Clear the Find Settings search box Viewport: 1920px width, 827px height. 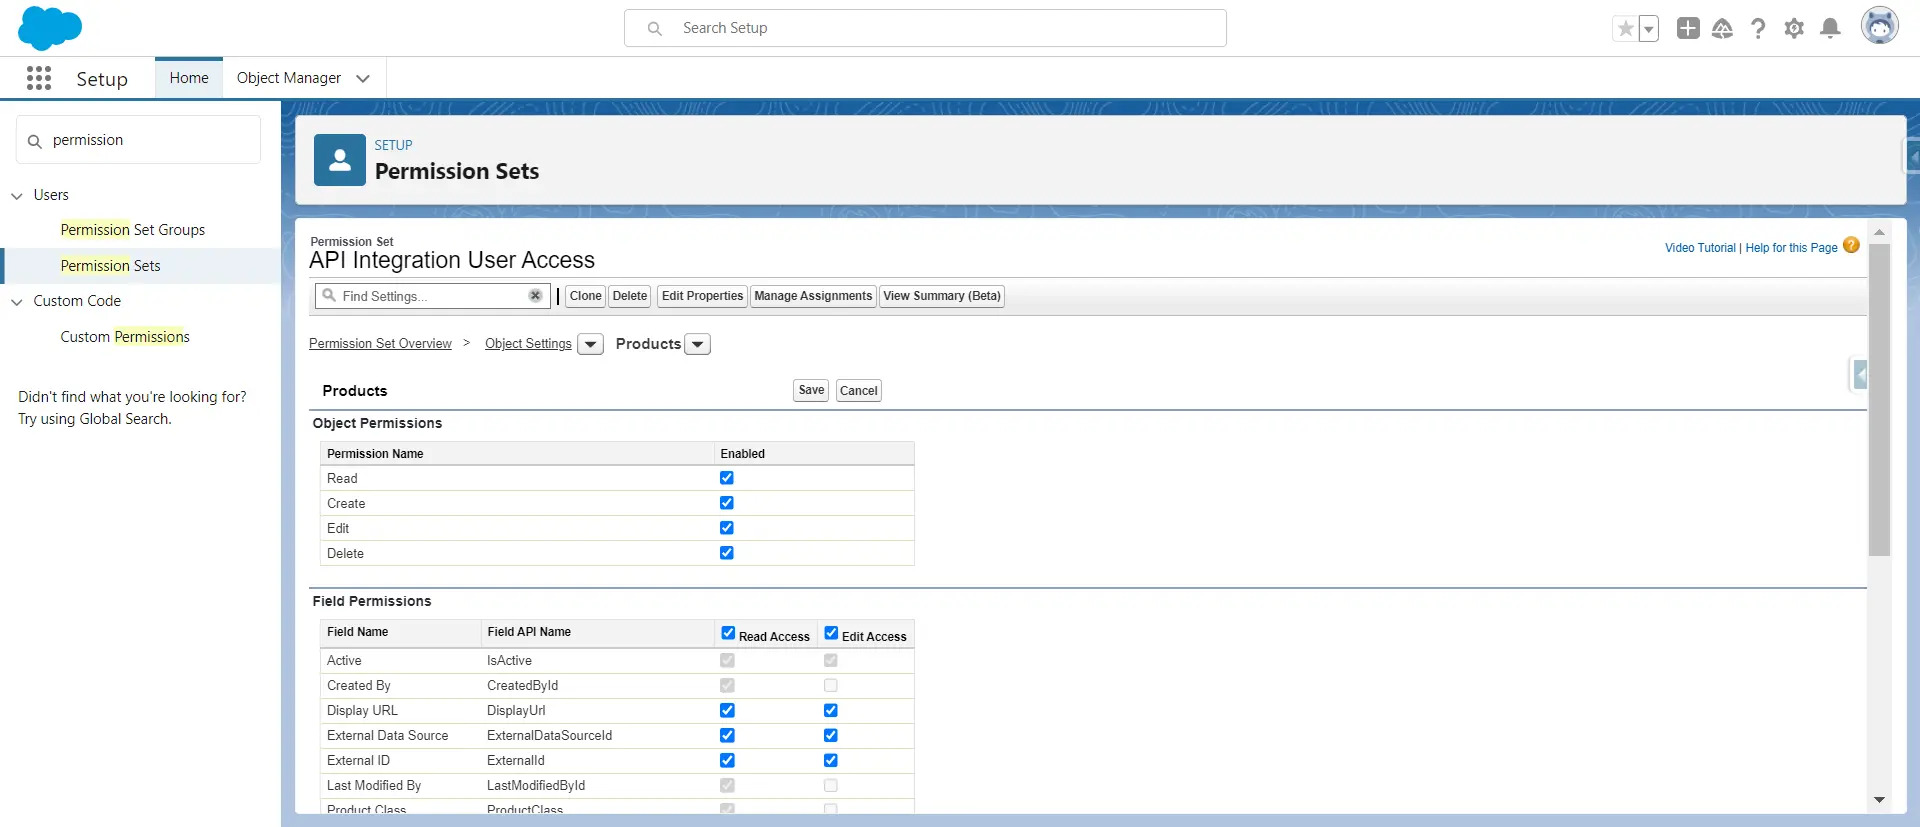(535, 296)
